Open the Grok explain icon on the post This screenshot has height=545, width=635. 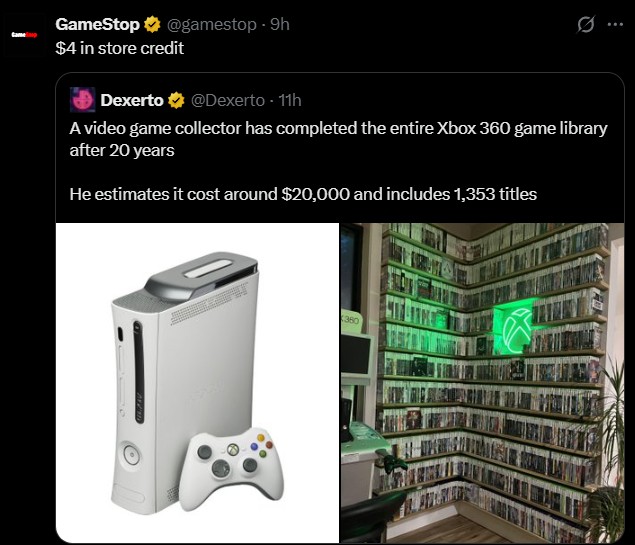586,25
